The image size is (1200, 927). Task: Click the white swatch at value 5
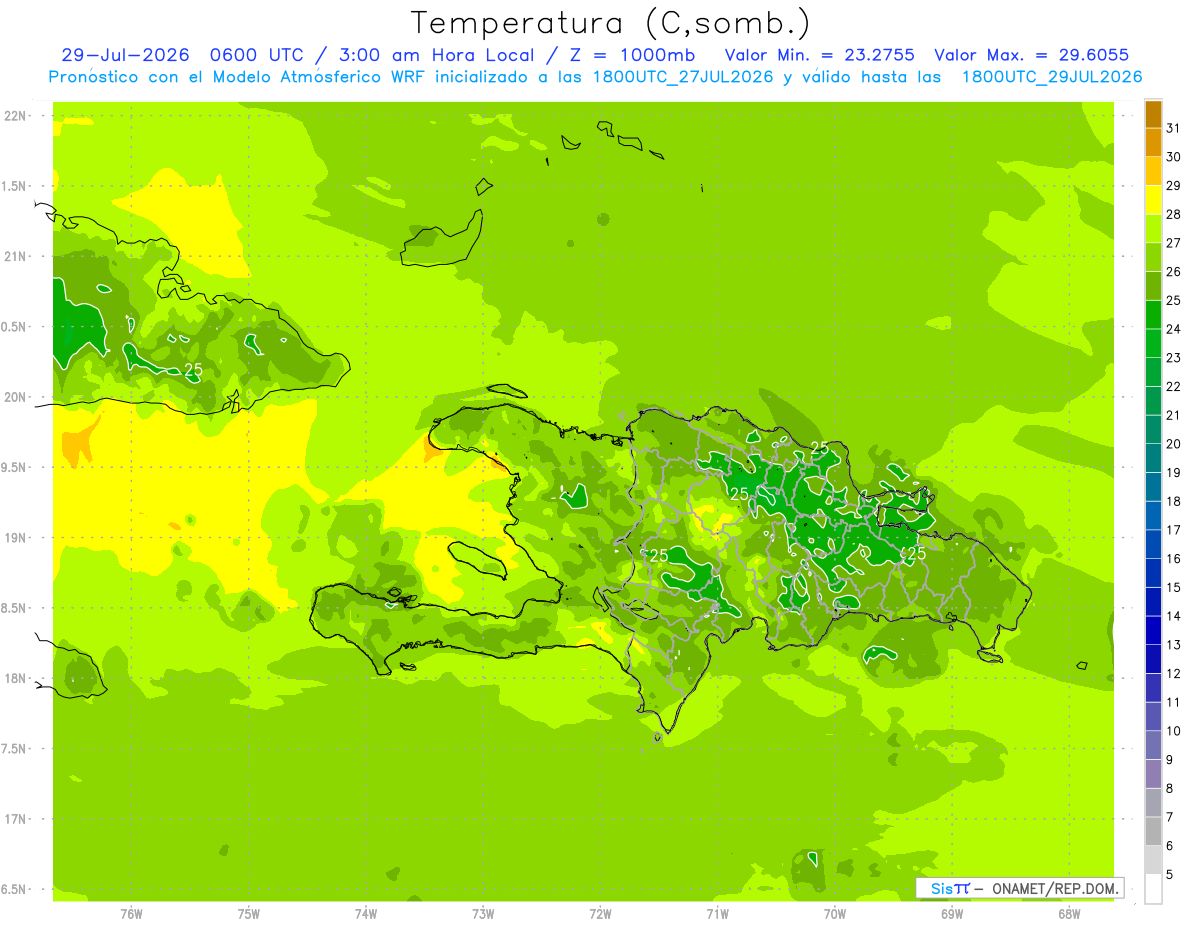tap(1153, 888)
